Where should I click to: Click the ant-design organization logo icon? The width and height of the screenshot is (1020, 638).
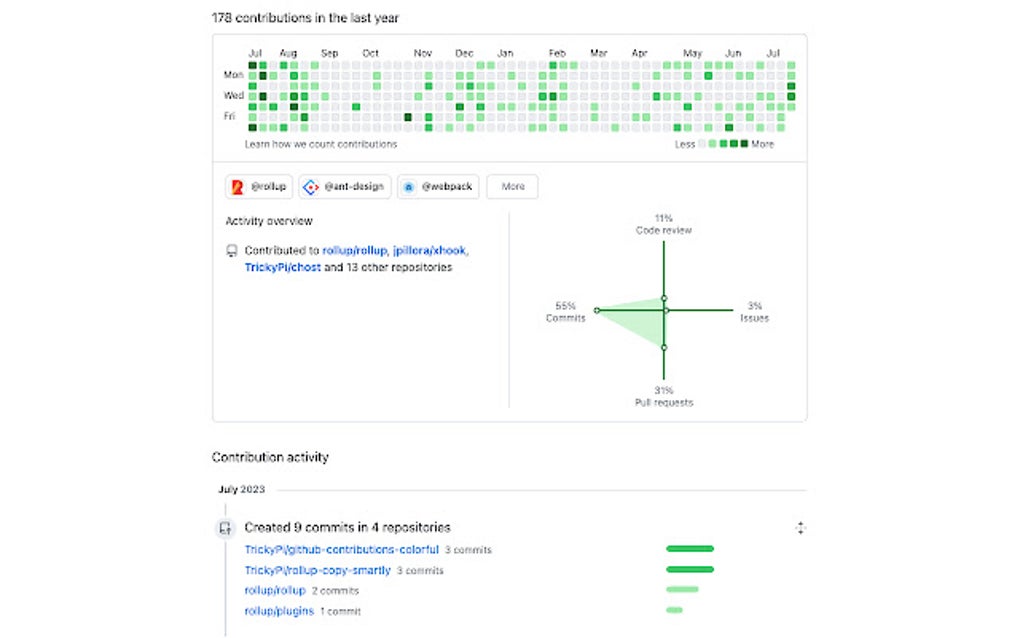(x=311, y=187)
